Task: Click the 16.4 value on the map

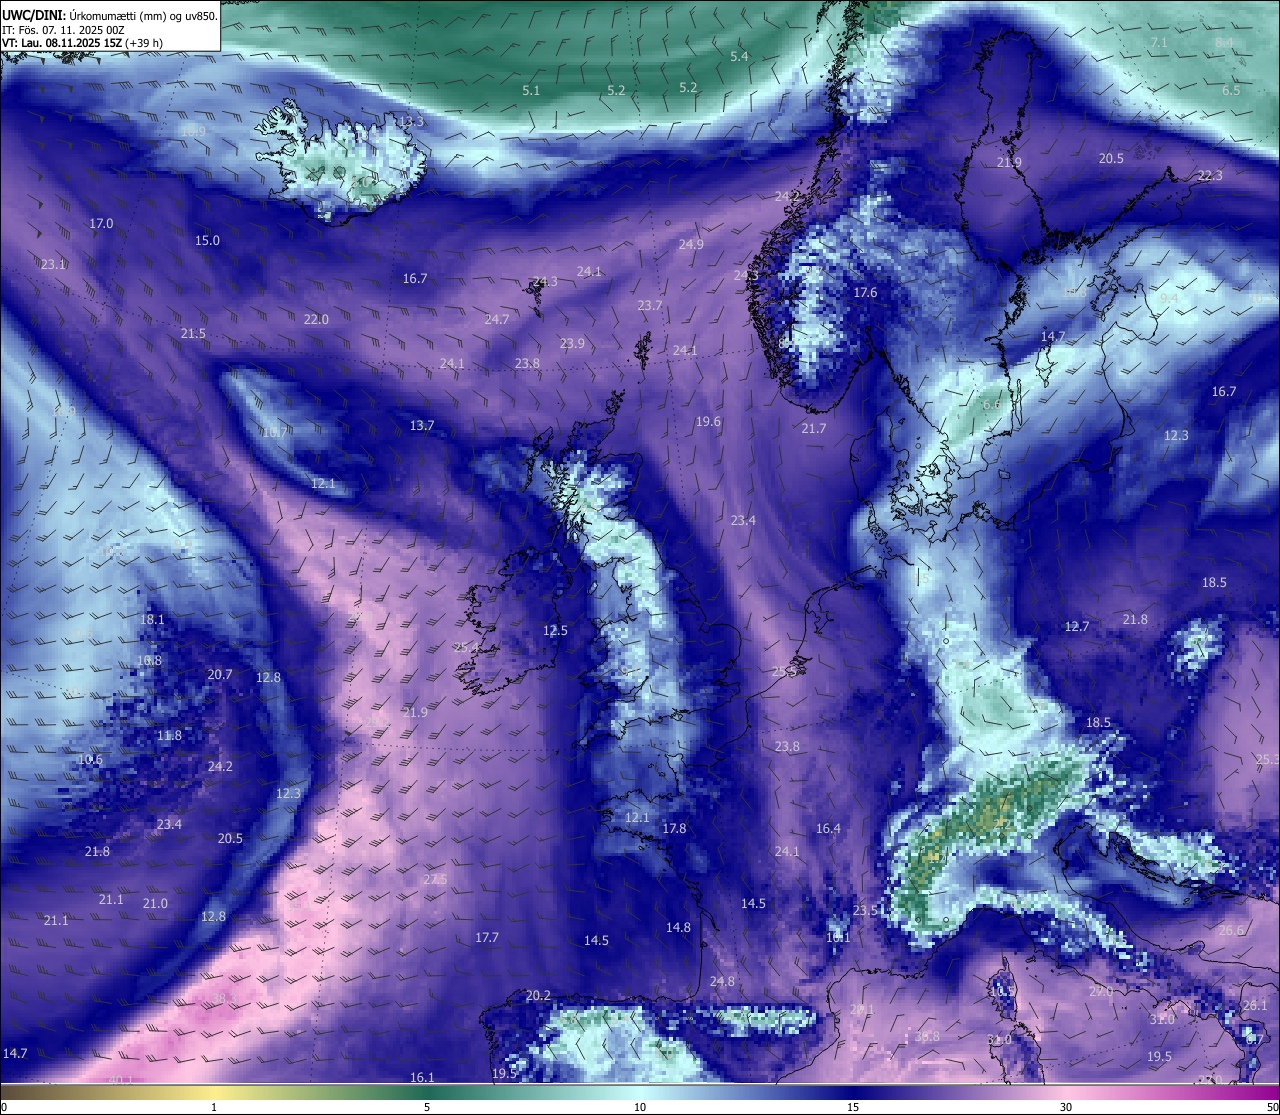Action: 828,829
